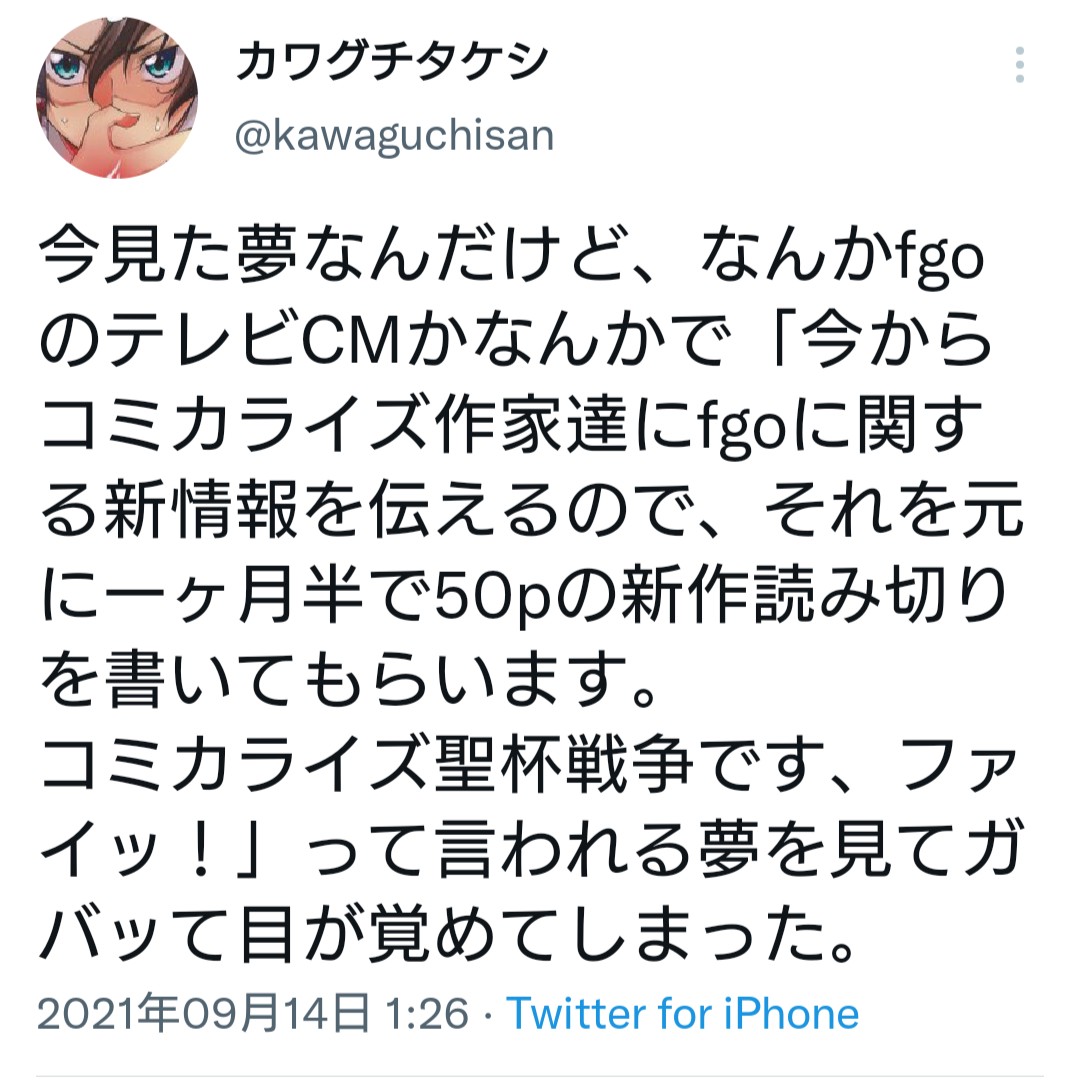Click the 1:26 time in the timestamp
The width and height of the screenshot is (1080, 1084).
tap(427, 1013)
